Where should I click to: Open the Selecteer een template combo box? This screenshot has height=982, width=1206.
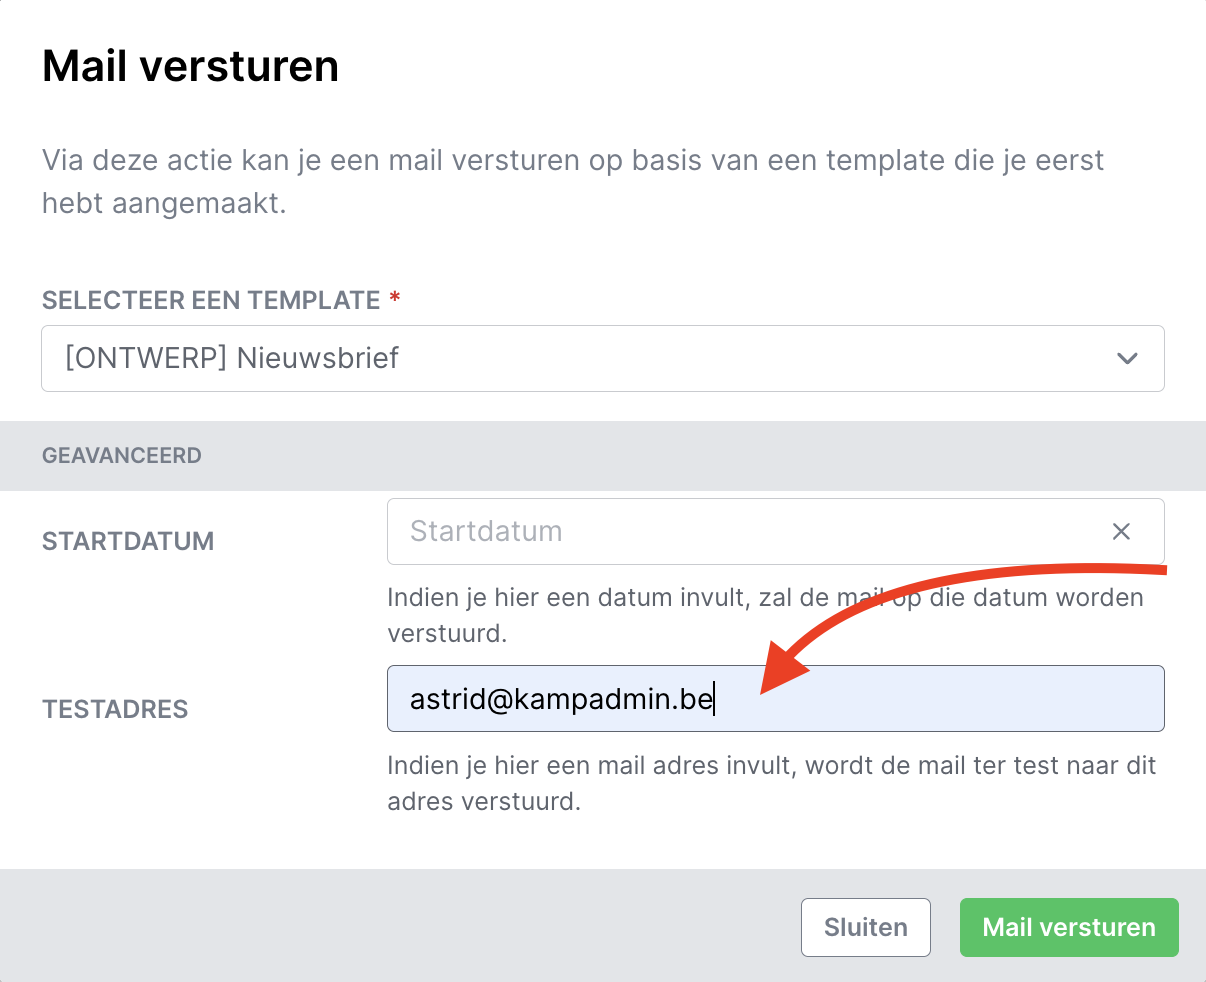[x=602, y=358]
